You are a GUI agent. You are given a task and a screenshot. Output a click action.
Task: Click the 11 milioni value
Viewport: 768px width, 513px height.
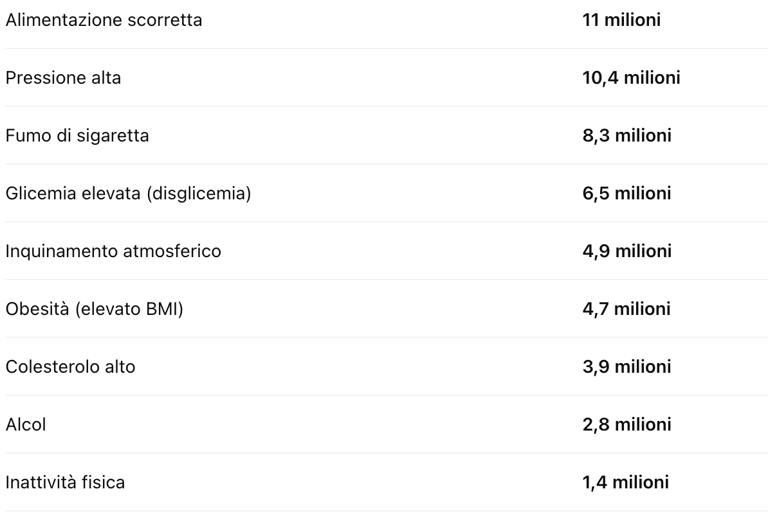coord(621,20)
